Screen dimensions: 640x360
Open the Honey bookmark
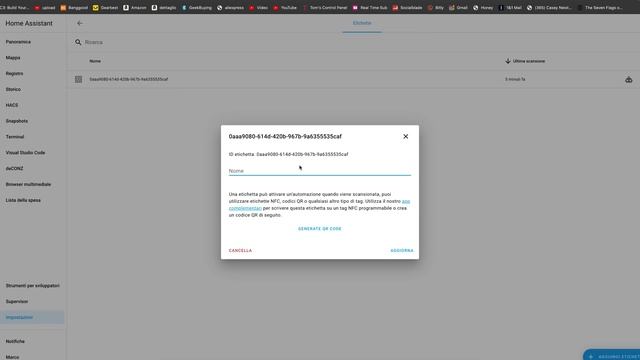(483, 7)
